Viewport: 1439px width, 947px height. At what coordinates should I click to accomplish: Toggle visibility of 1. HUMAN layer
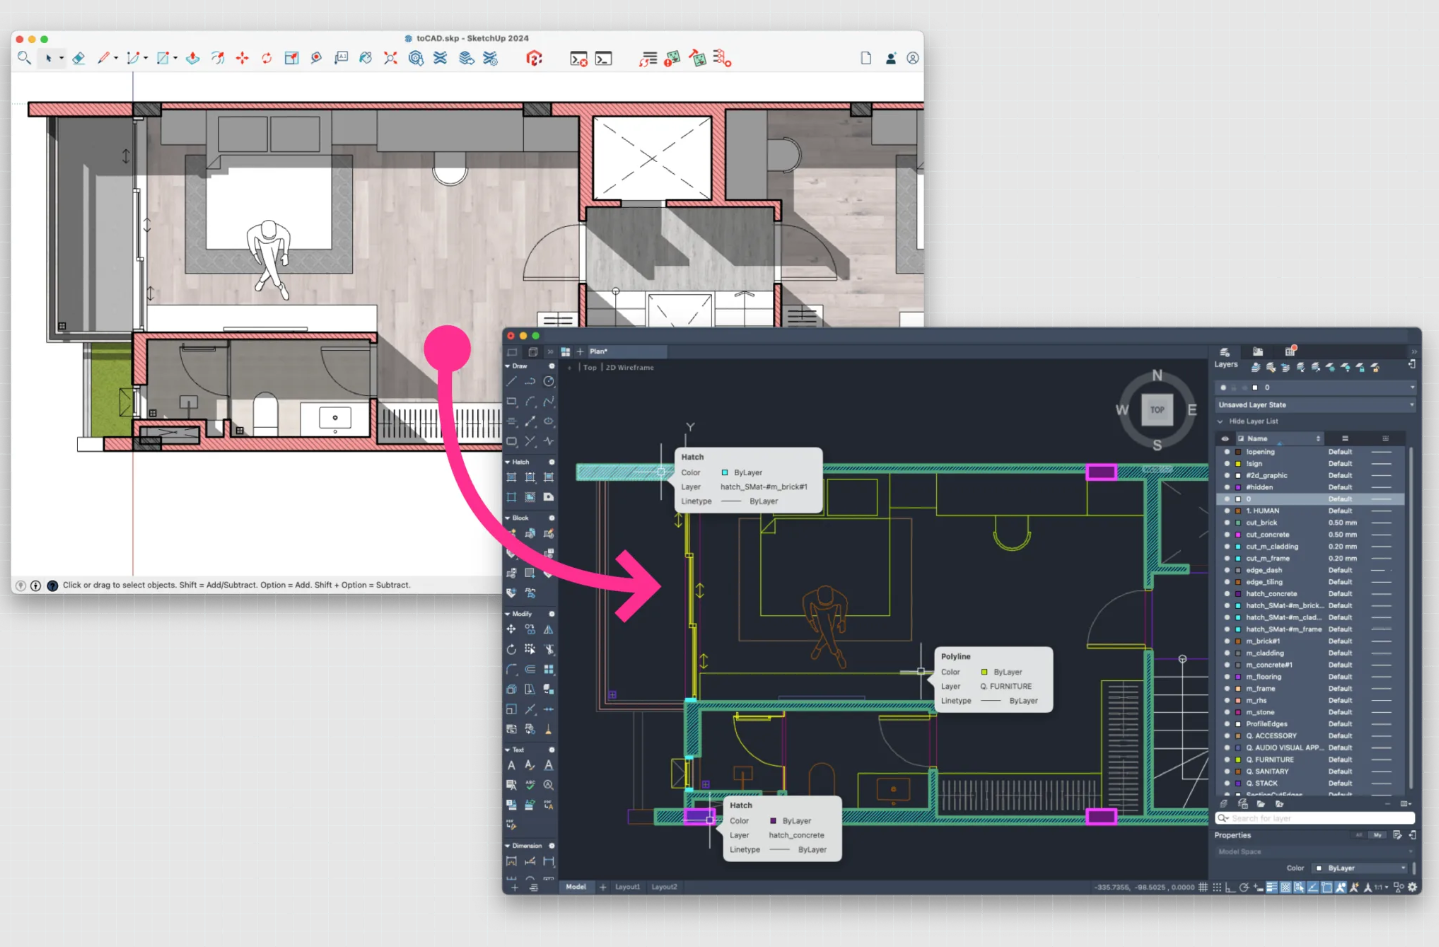click(x=1227, y=511)
